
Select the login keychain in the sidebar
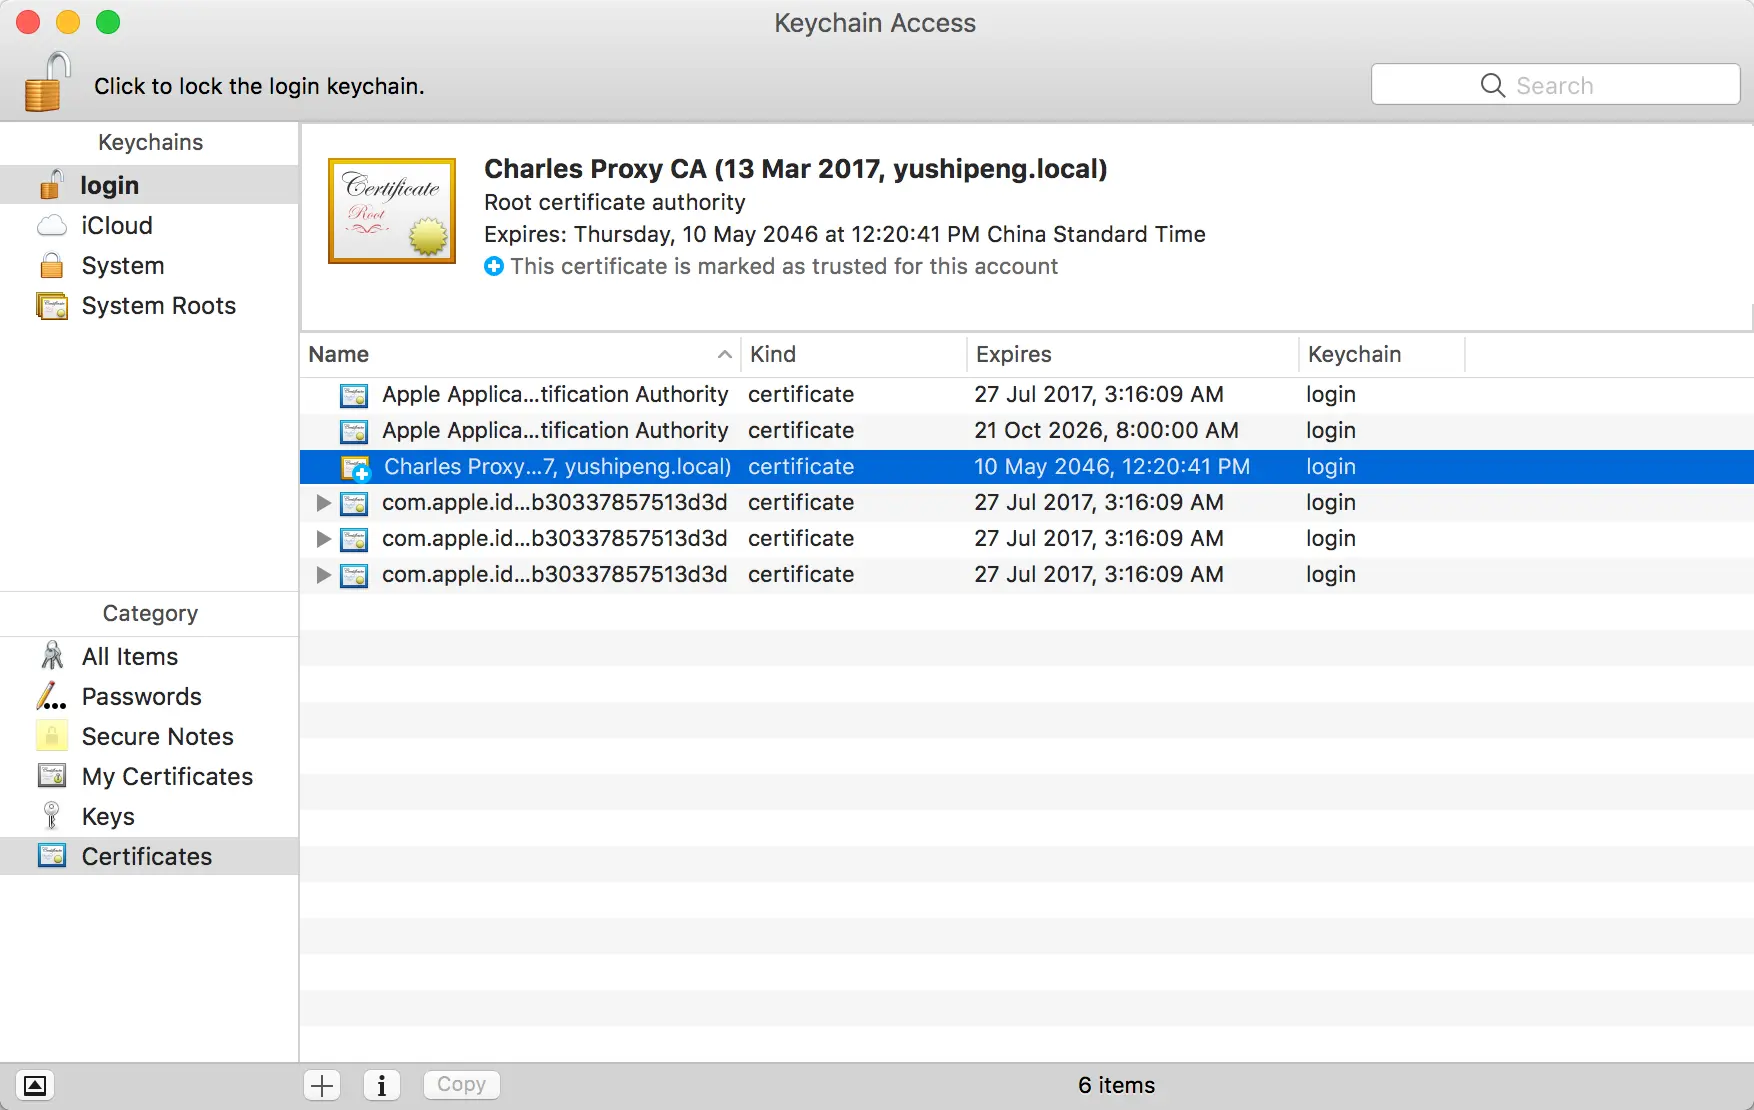coord(149,185)
